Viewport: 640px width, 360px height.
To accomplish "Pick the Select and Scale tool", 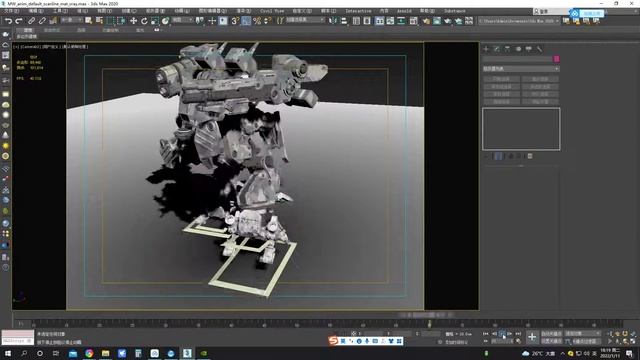I will [x=155, y=21].
